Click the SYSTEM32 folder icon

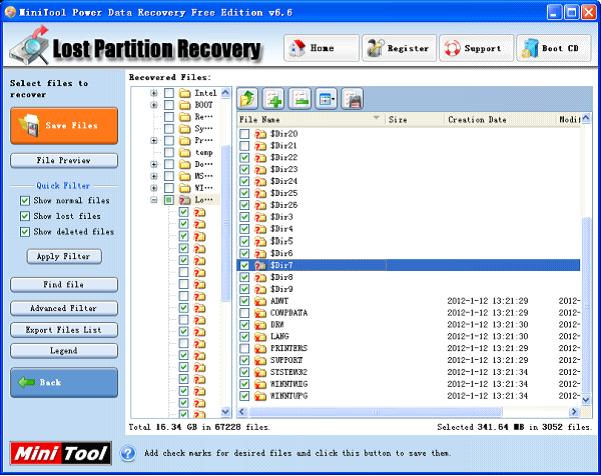(x=261, y=372)
